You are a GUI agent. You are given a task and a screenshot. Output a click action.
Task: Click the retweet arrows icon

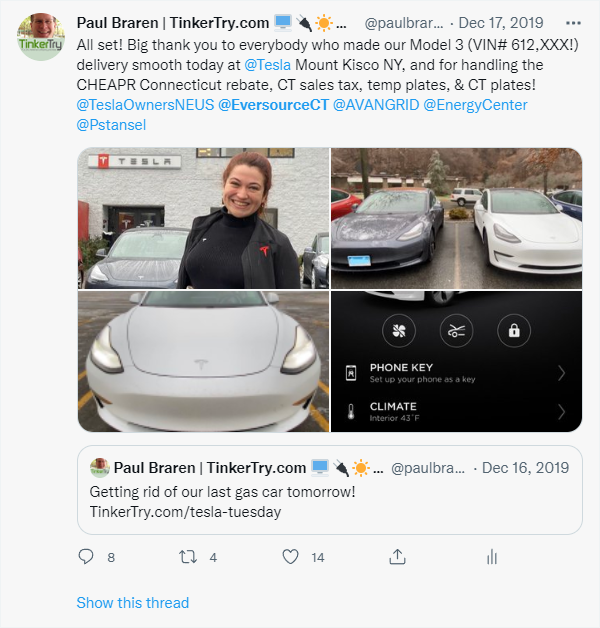click(x=187, y=557)
